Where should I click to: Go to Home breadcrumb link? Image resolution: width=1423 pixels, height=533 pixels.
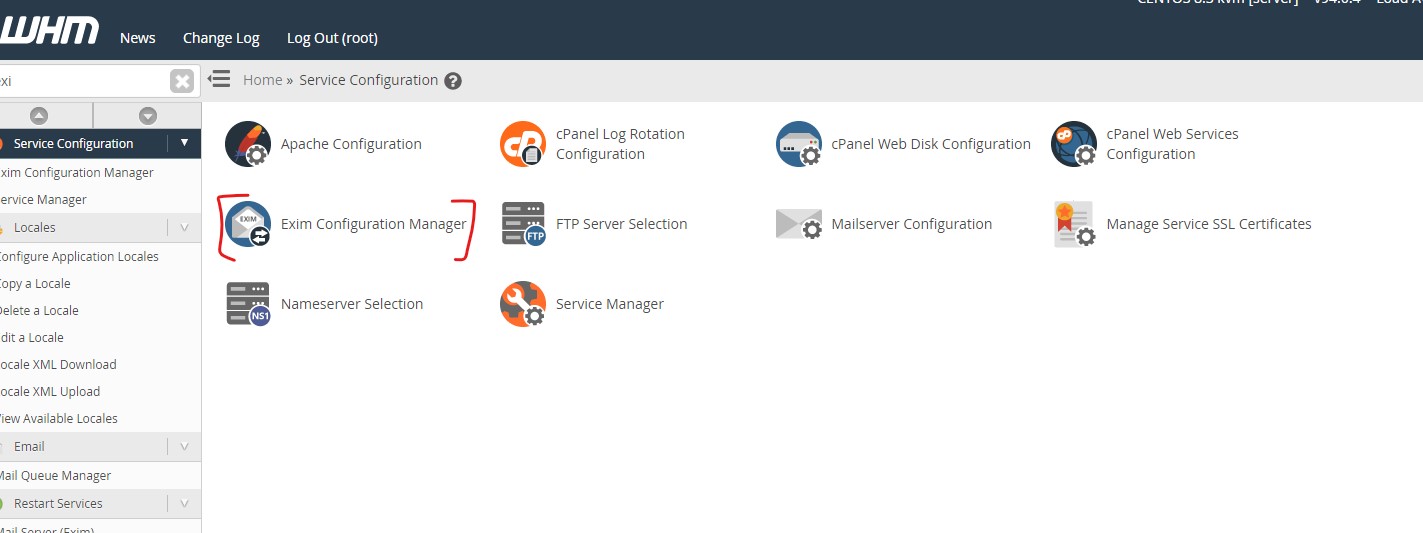coord(262,80)
